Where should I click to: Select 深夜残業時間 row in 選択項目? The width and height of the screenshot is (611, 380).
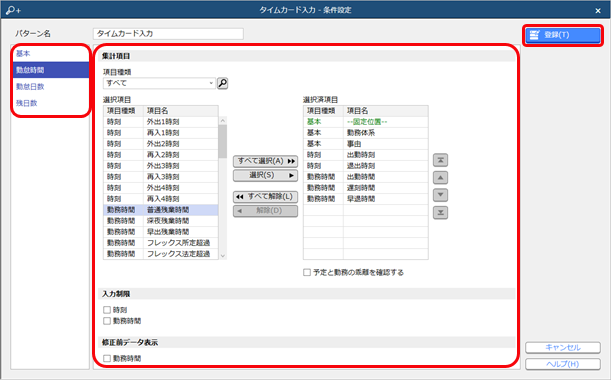click(161, 221)
